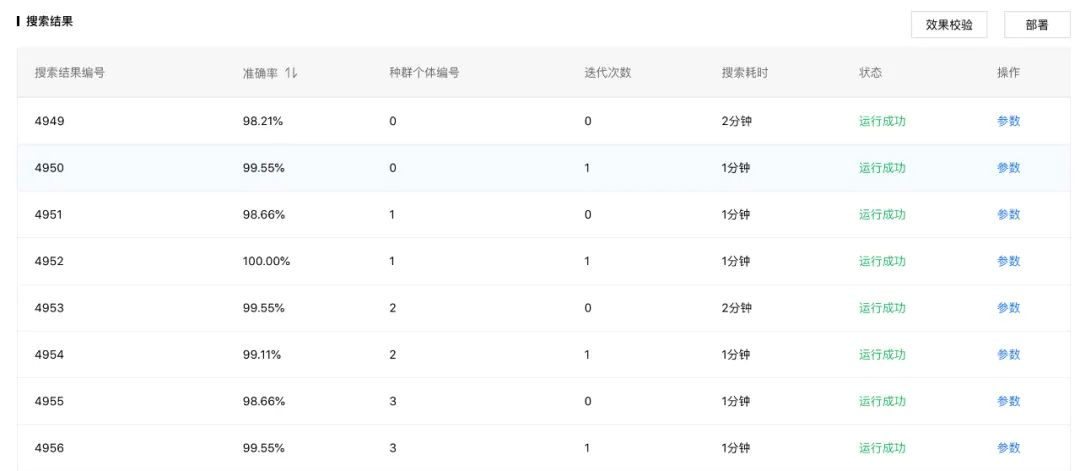Select the 准确率 column header label
This screenshot has height=471, width=1080.
click(260, 73)
